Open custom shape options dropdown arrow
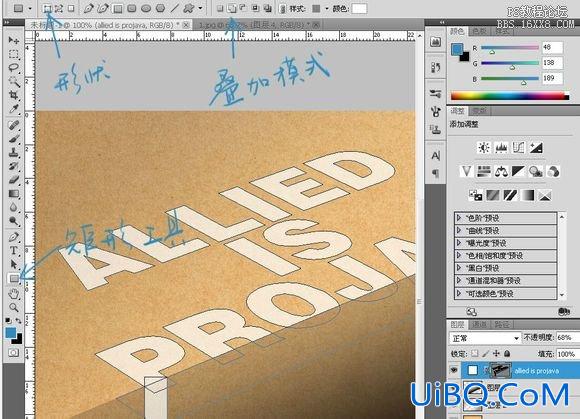Screen dimensions: 580x419 tap(200, 8)
